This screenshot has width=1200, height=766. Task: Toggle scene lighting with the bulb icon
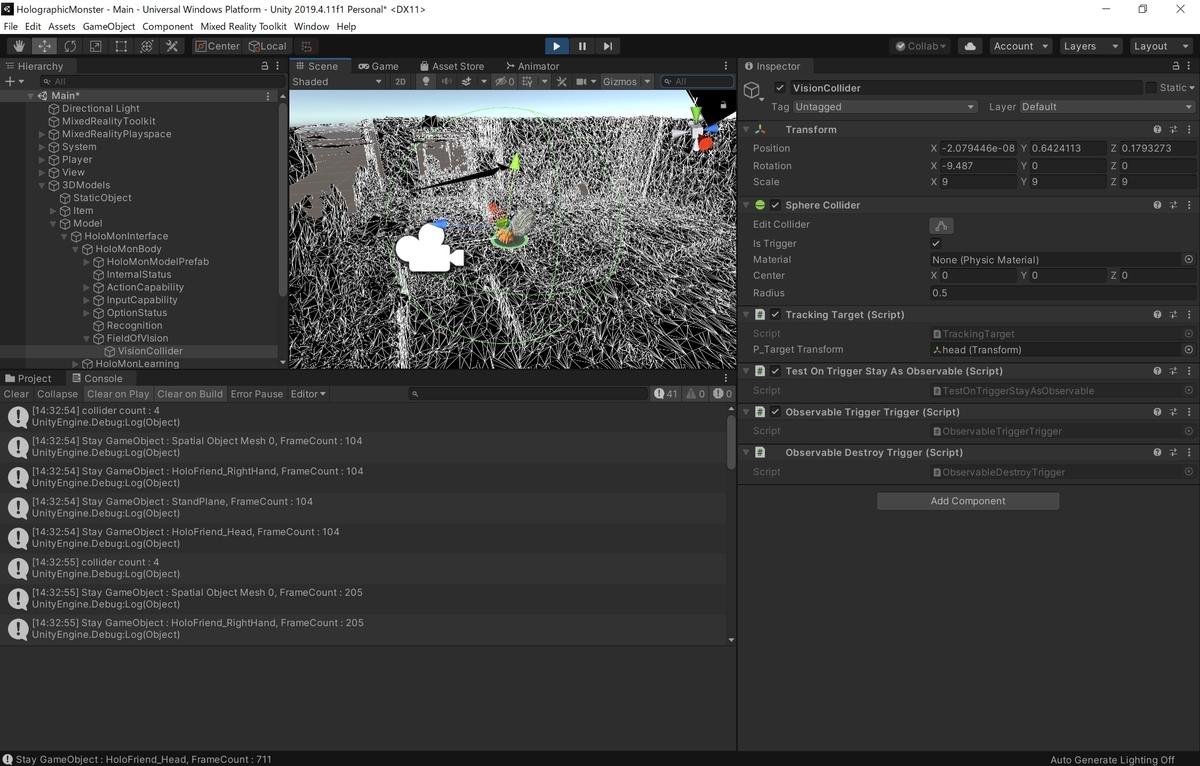pyautogui.click(x=427, y=81)
